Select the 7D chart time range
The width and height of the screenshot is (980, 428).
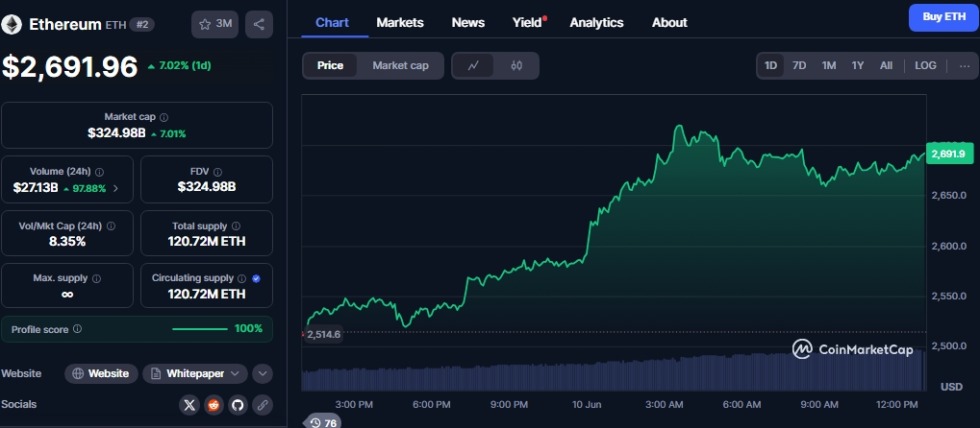[x=799, y=66]
